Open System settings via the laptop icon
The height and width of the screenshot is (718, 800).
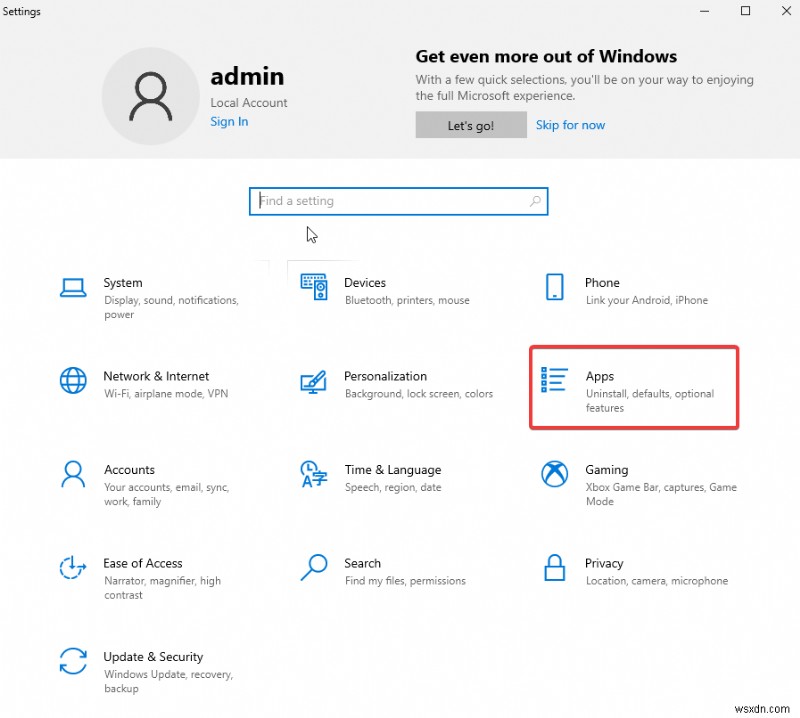[x=73, y=287]
